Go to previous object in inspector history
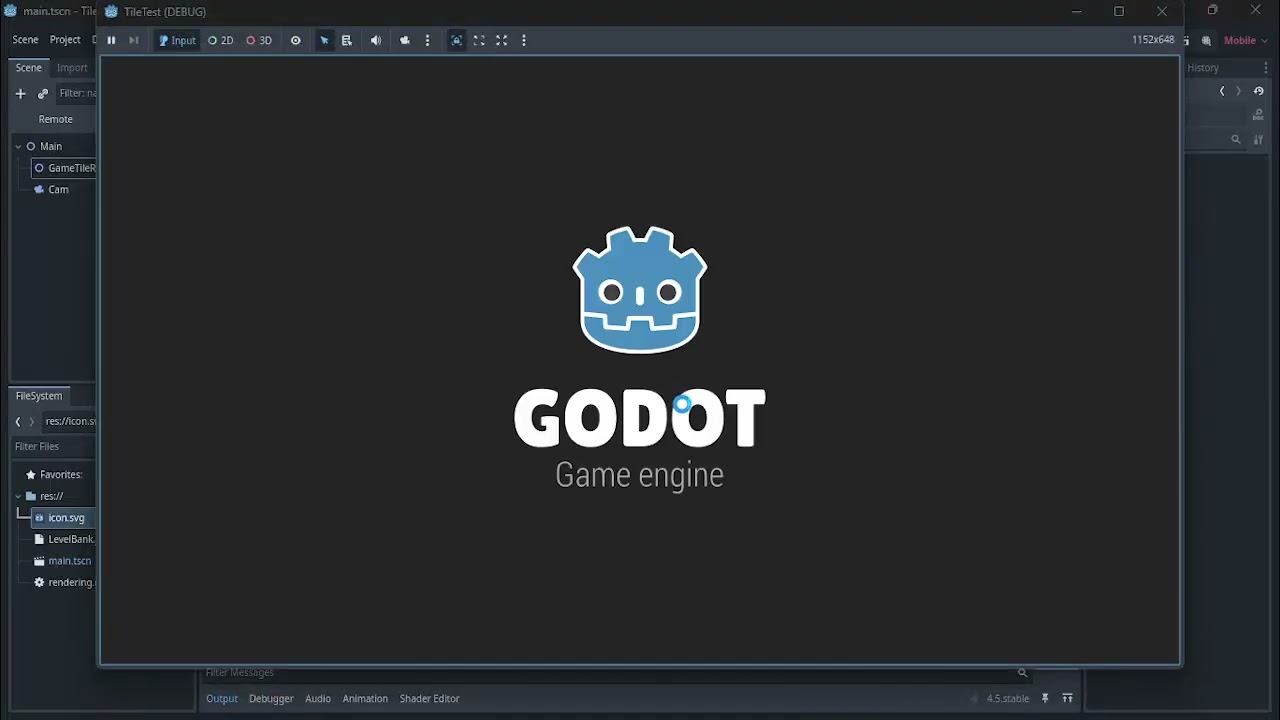 [x=1222, y=91]
